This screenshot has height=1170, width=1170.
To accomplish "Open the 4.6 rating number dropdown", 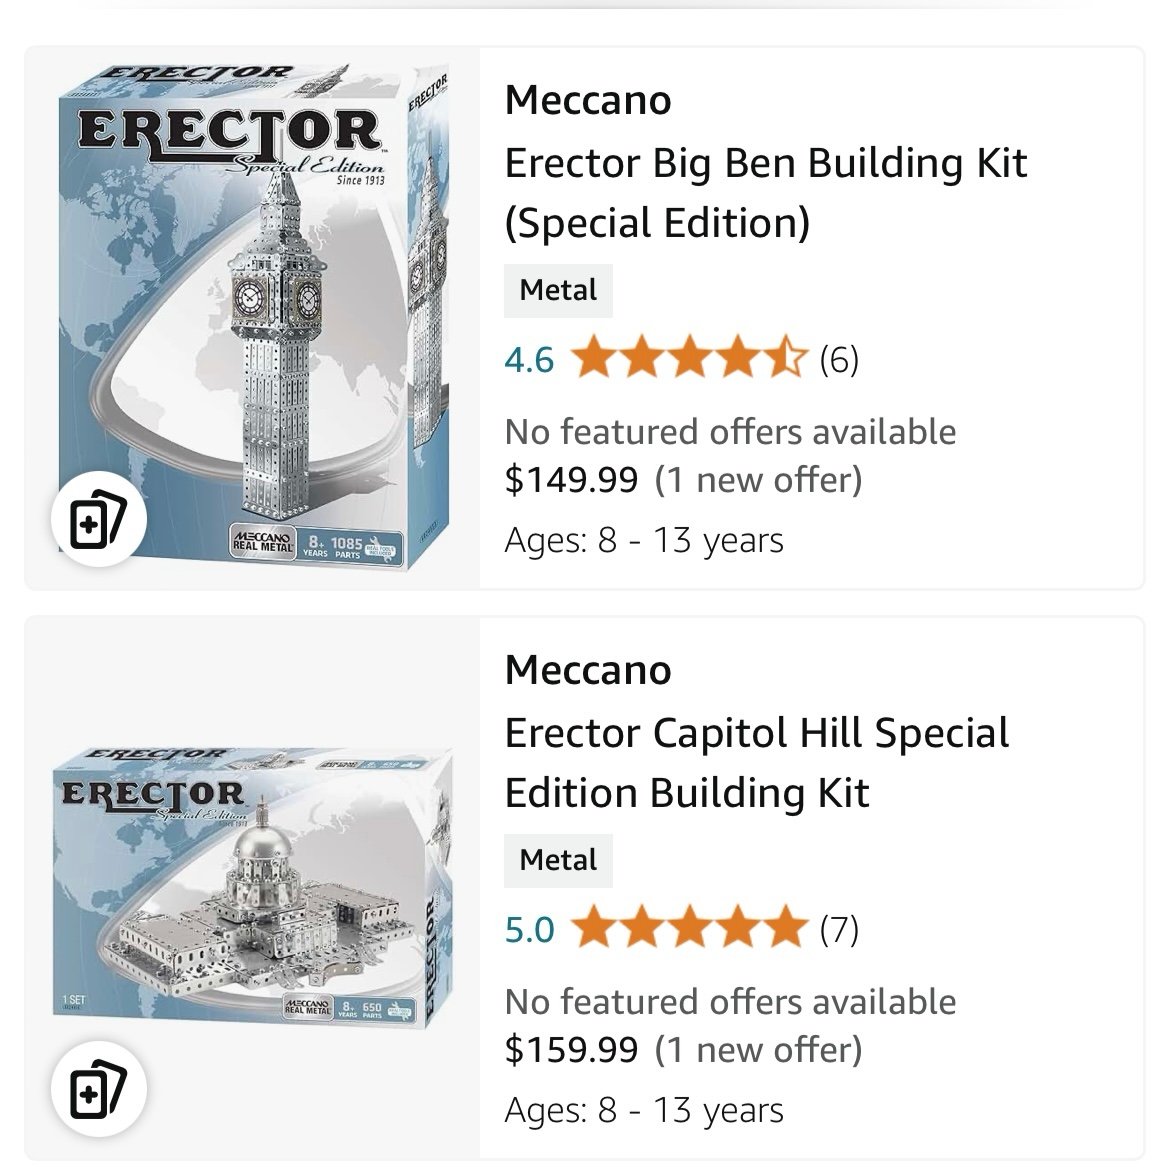I will click(529, 360).
